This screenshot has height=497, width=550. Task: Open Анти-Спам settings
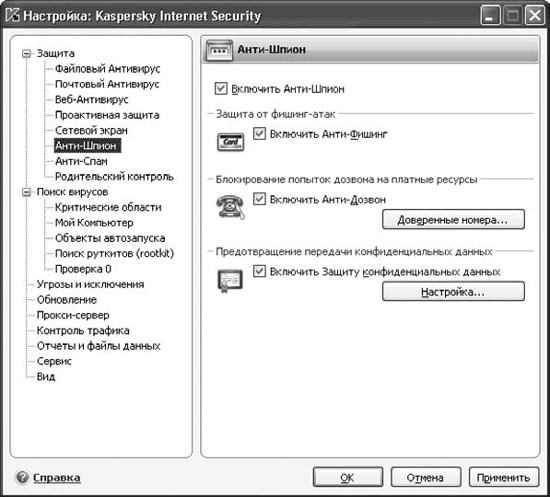click(81, 161)
